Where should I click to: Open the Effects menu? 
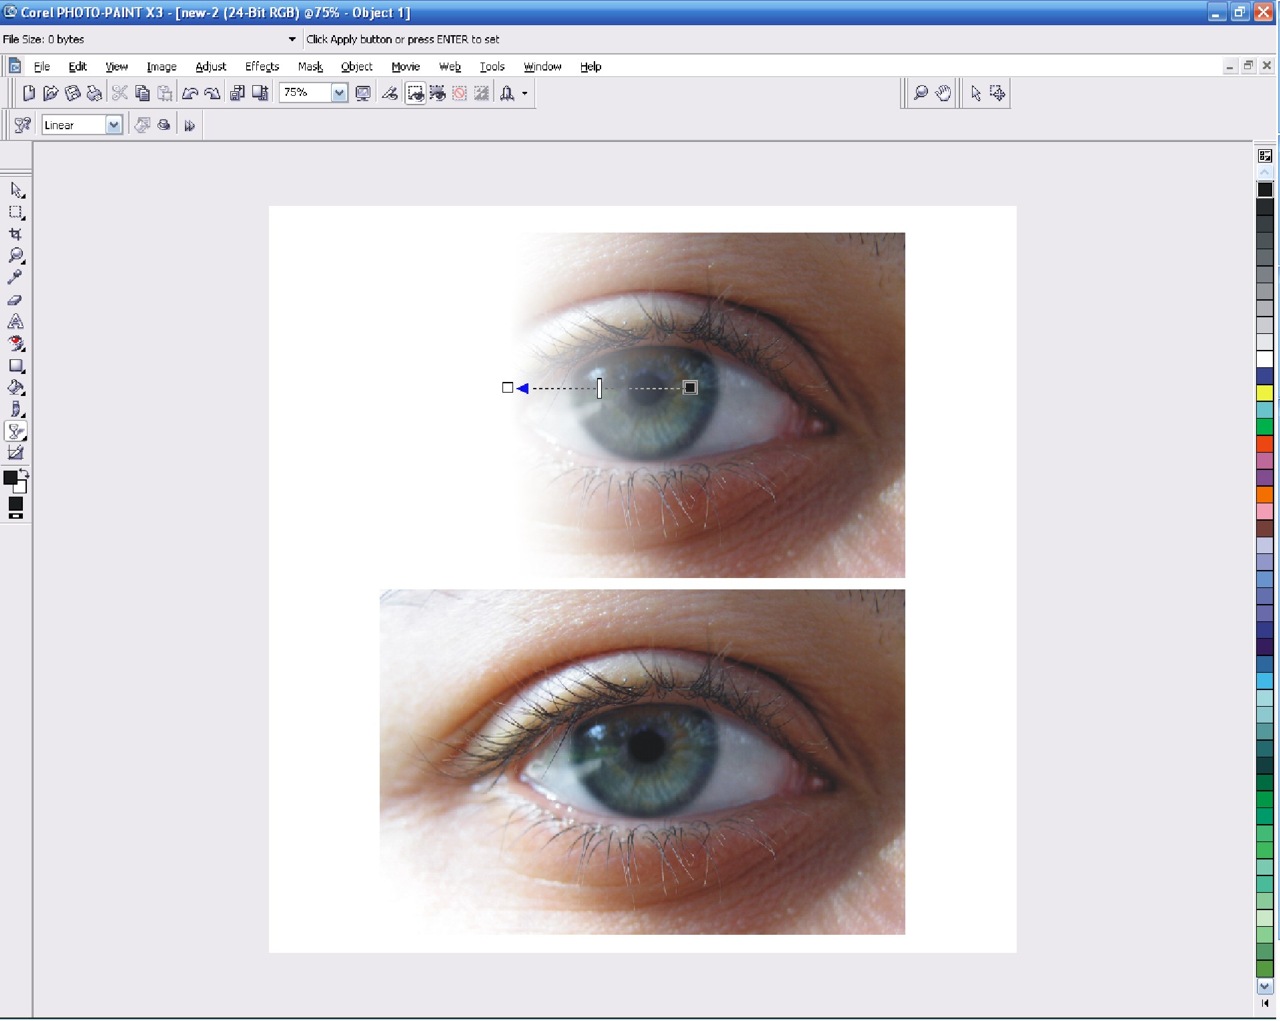262,66
